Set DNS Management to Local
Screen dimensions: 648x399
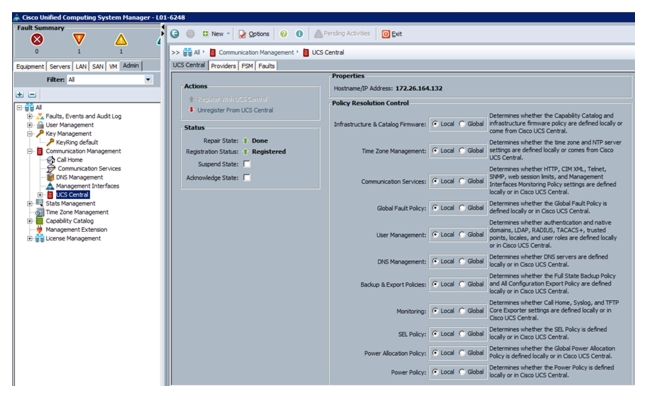tap(435, 261)
